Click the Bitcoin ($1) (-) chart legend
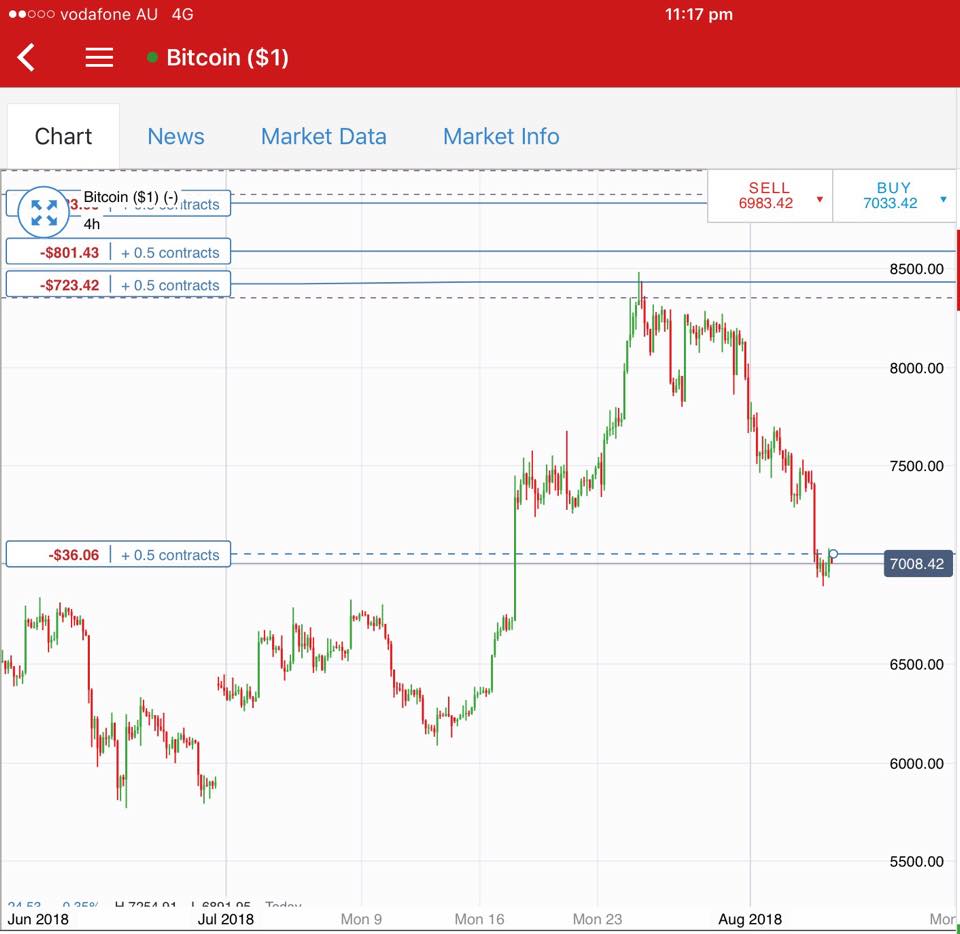Screen dimensions: 960x934 pos(130,197)
